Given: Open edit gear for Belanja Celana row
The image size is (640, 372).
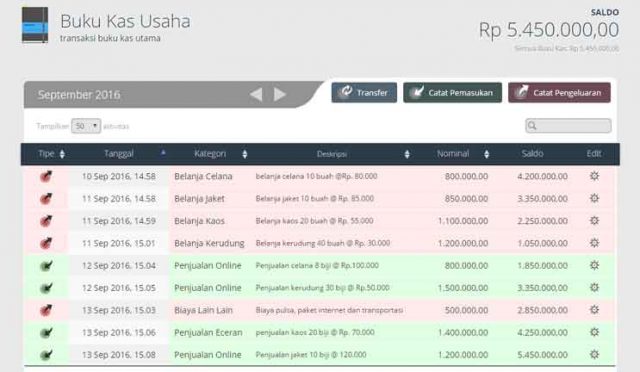Looking at the screenshot, I should click(x=594, y=176).
